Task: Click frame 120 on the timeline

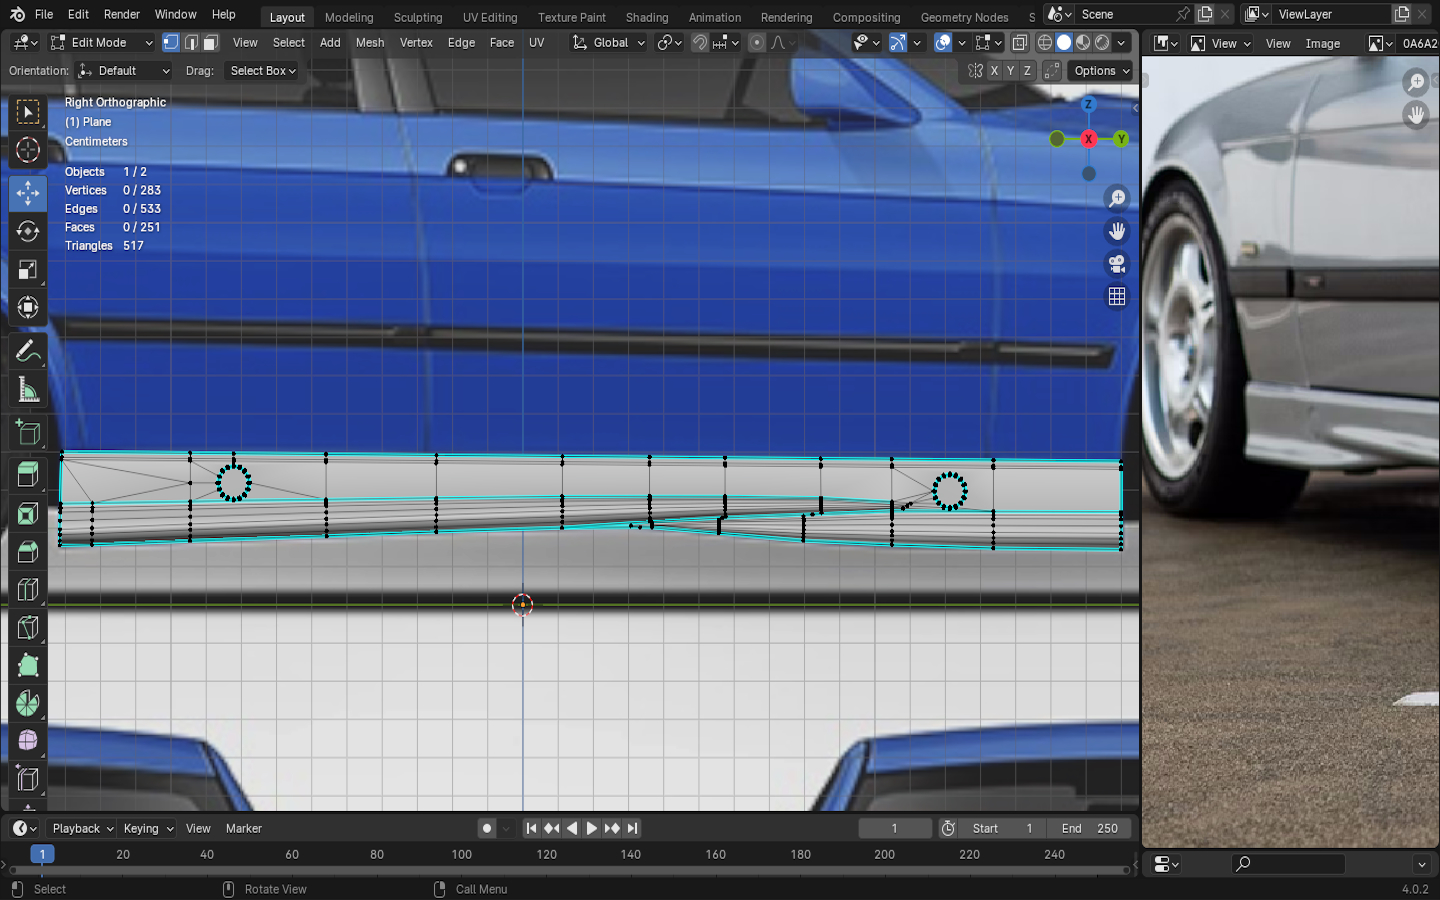Action: click(x=546, y=855)
